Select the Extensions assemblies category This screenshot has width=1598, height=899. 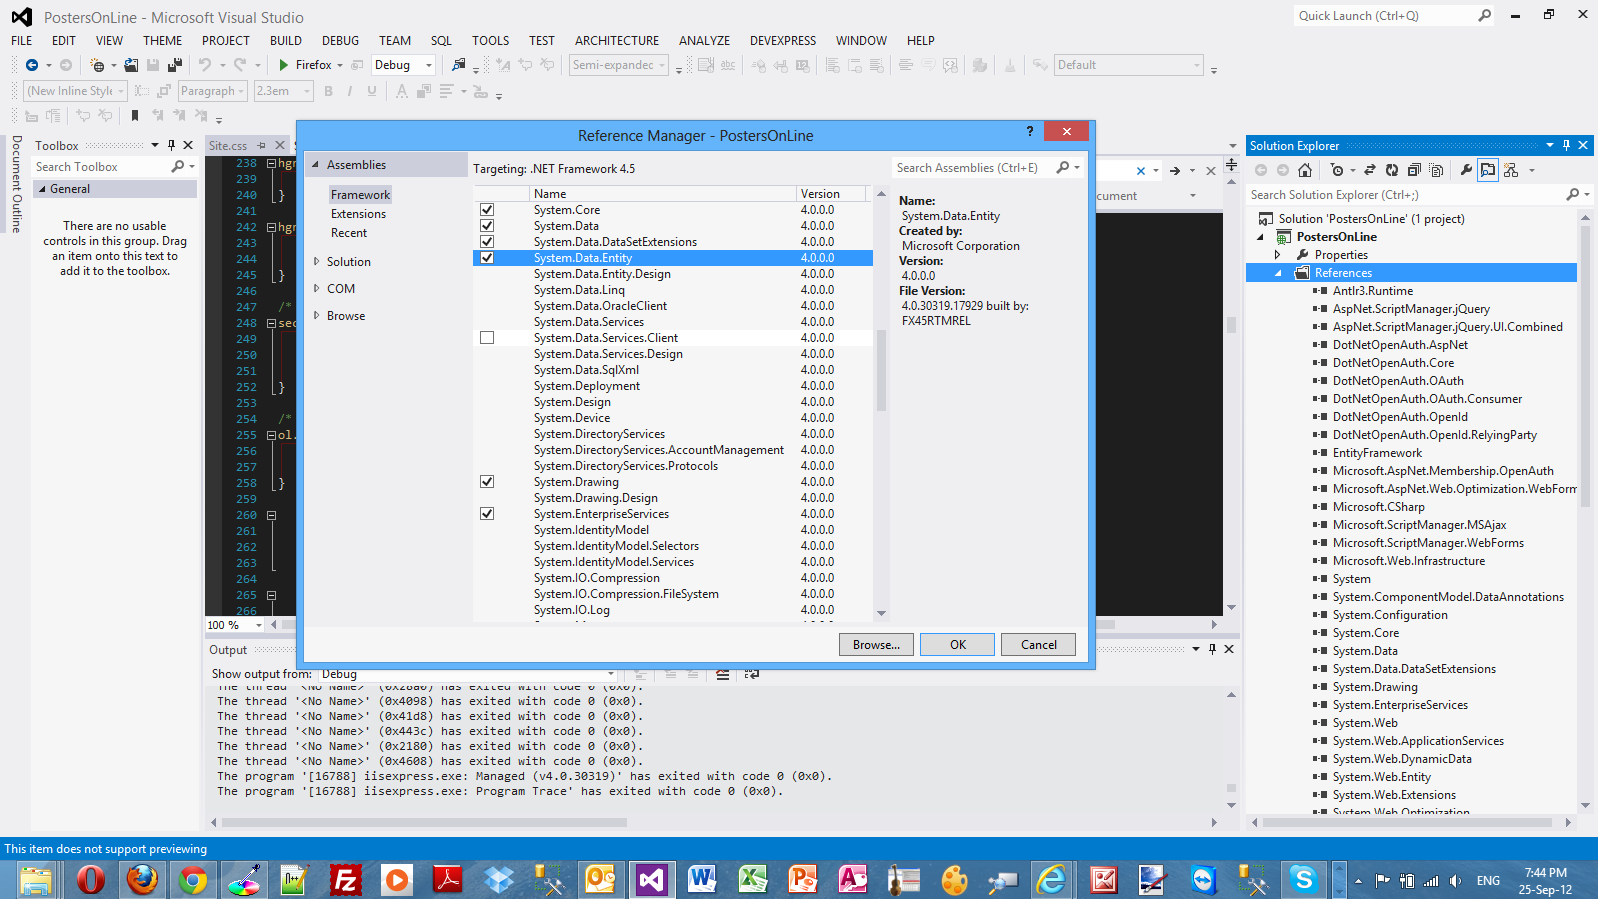click(x=358, y=214)
